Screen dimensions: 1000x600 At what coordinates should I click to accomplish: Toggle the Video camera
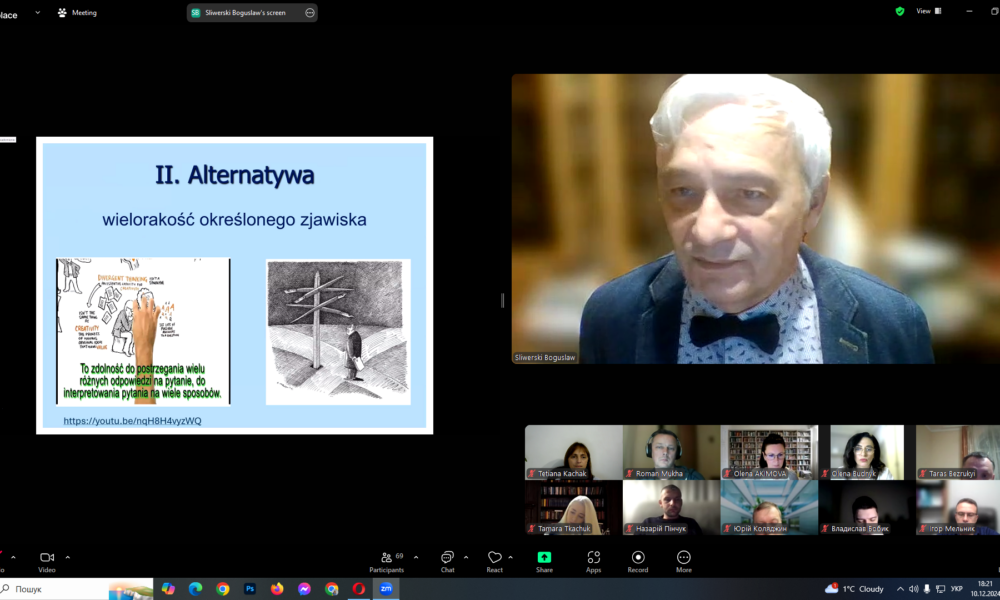(47, 562)
